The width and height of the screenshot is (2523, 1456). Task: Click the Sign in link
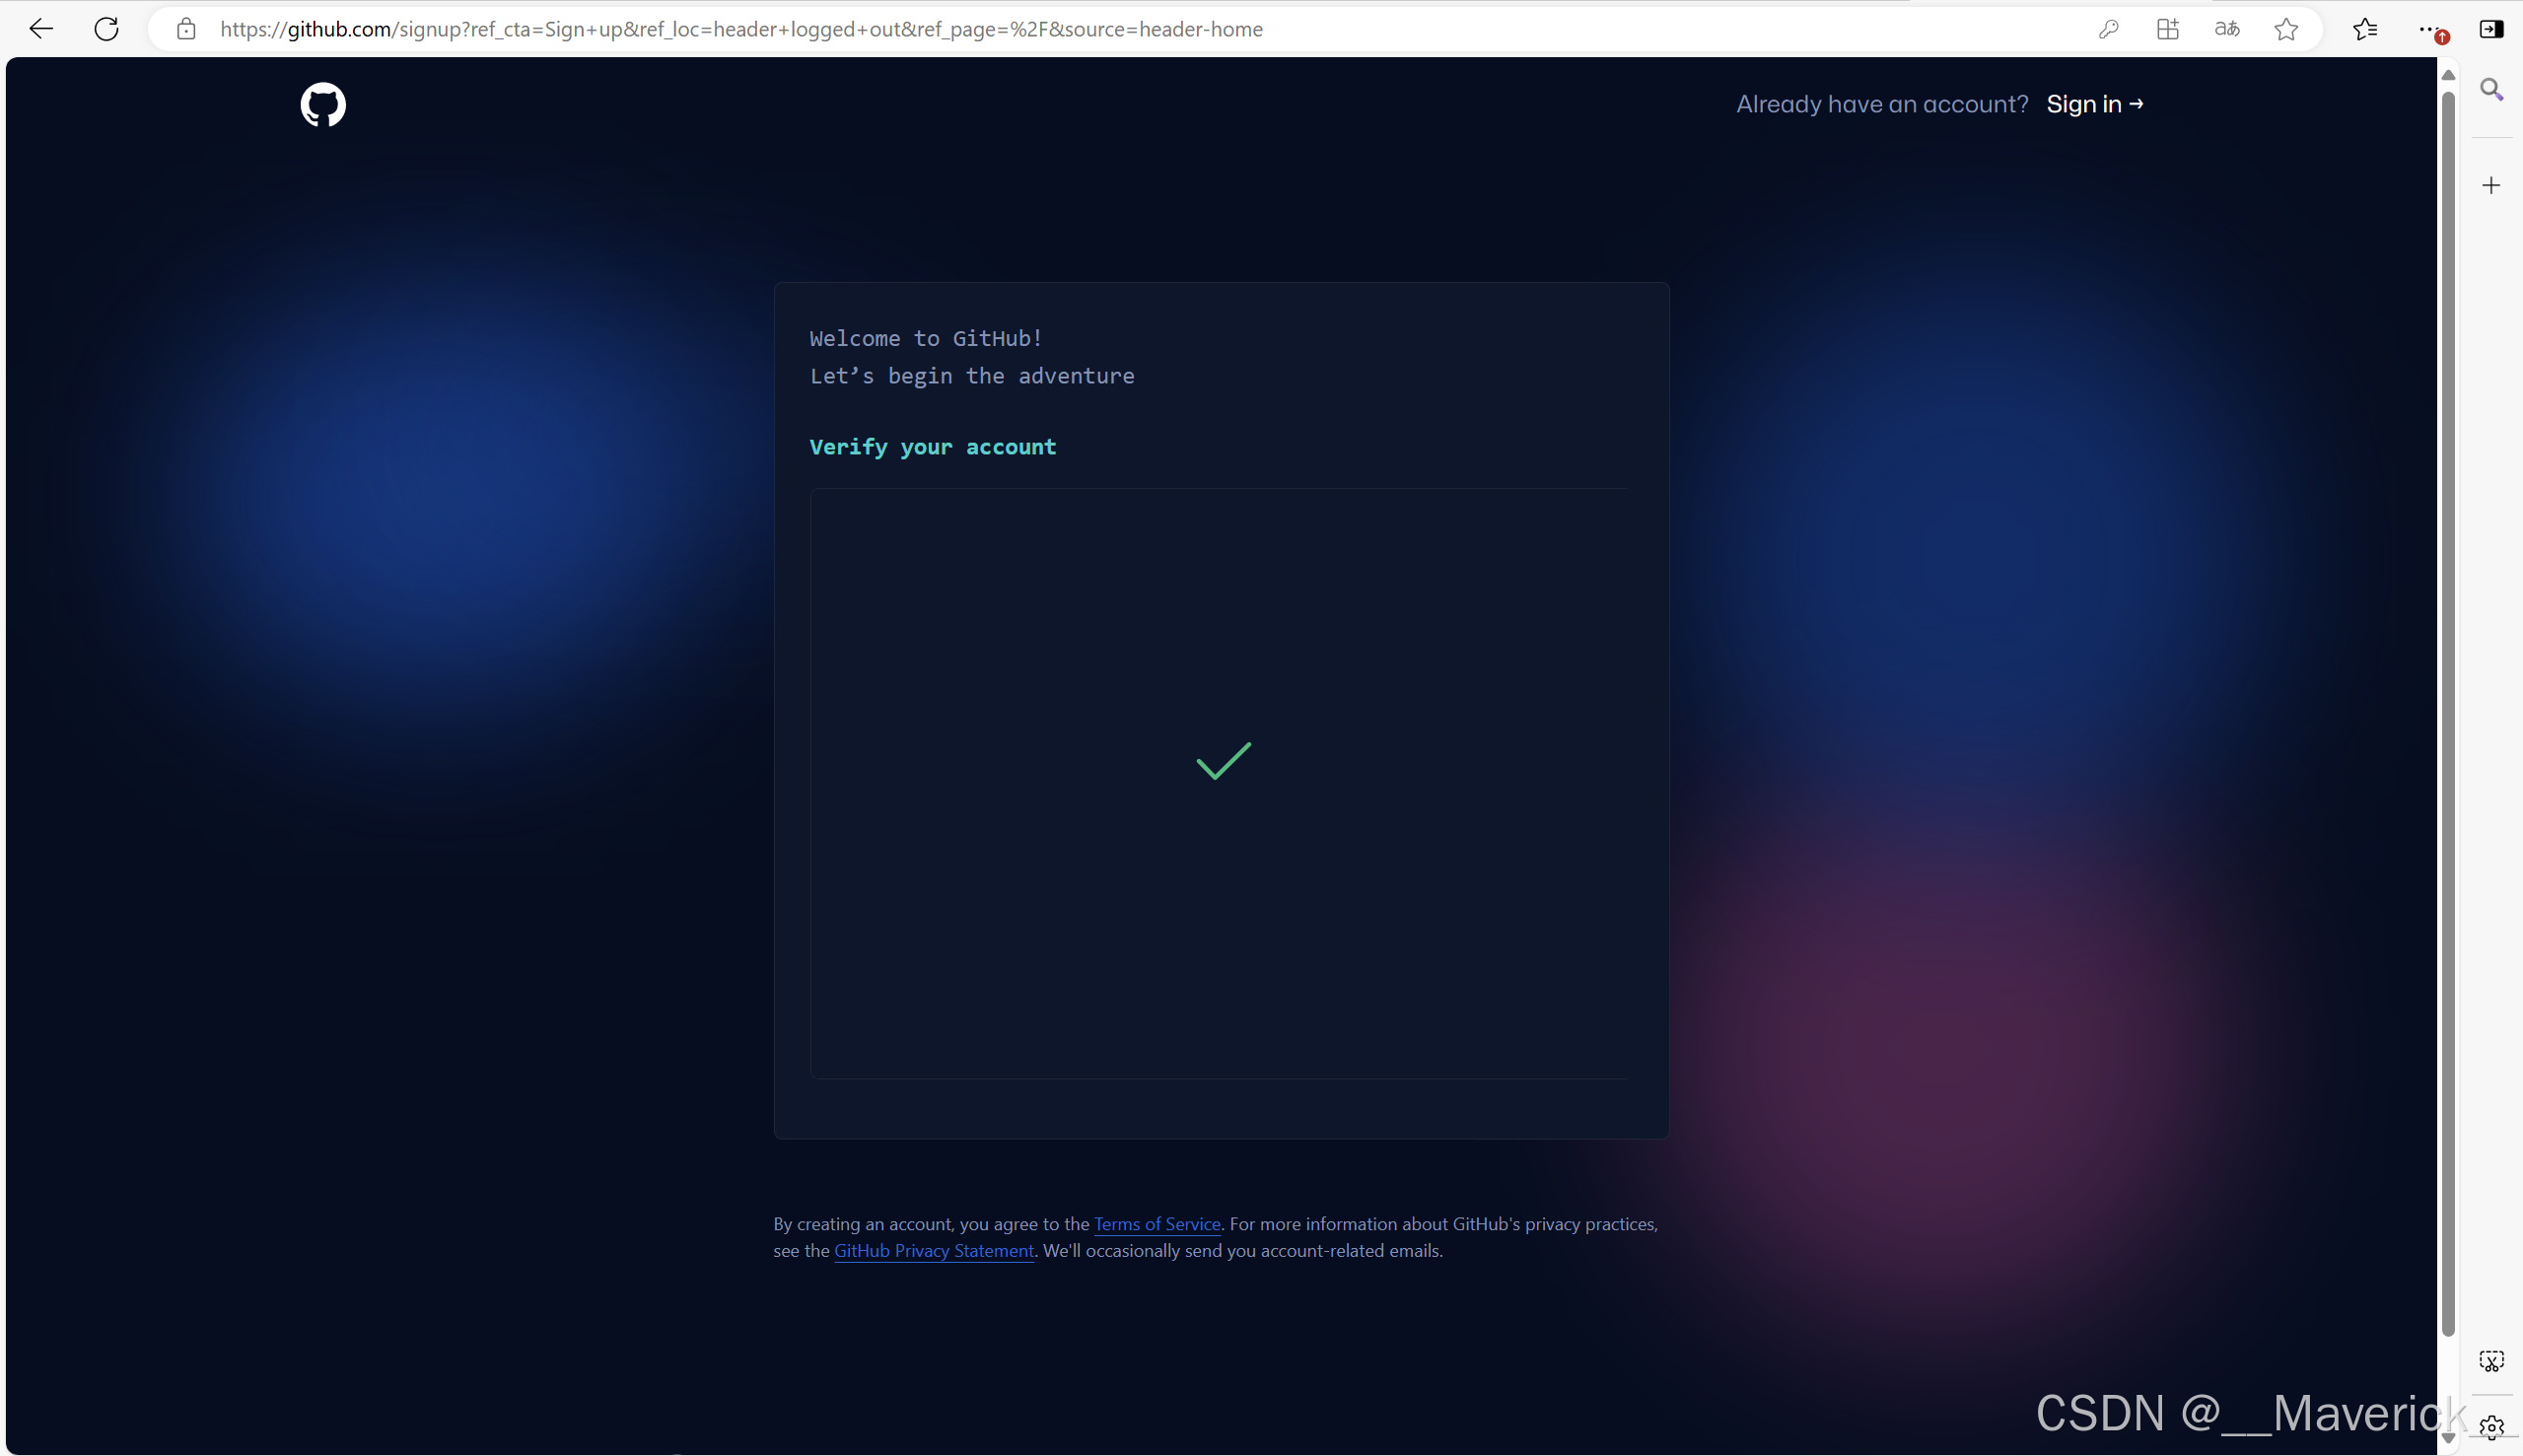(2094, 104)
